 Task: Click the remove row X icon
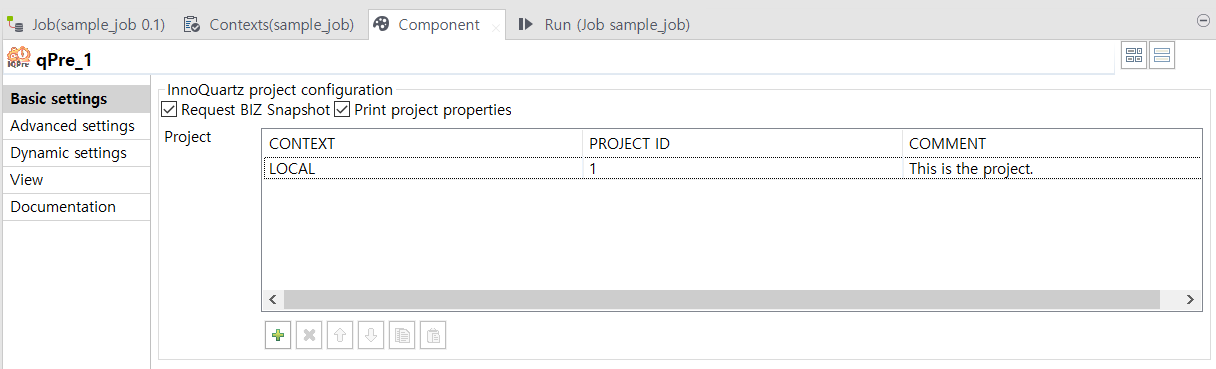click(x=309, y=336)
